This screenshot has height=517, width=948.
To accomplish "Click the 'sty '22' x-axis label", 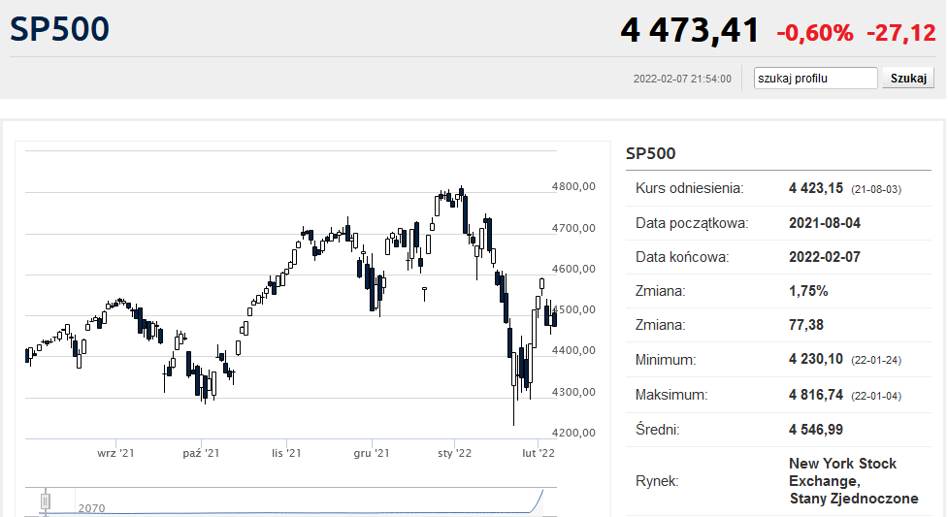I will (455, 453).
